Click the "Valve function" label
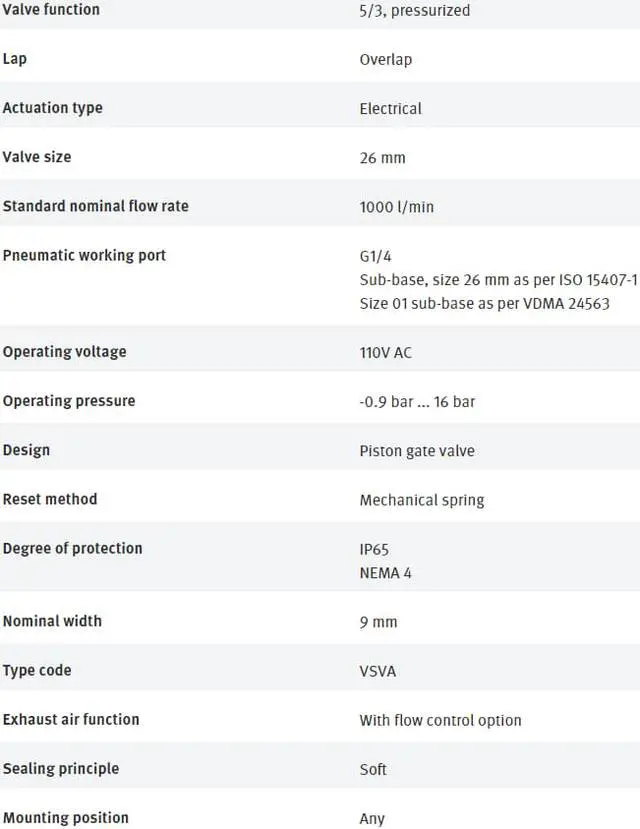The width and height of the screenshot is (640, 829). coord(51,9)
